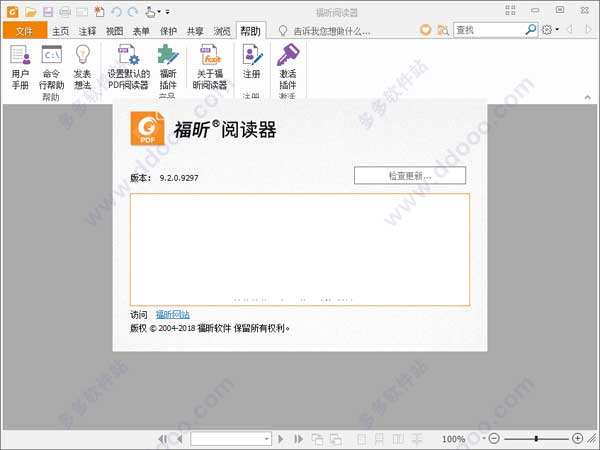Open the folder search icon beside the find box
Viewport: 600px width, 450px height.
pos(443,30)
